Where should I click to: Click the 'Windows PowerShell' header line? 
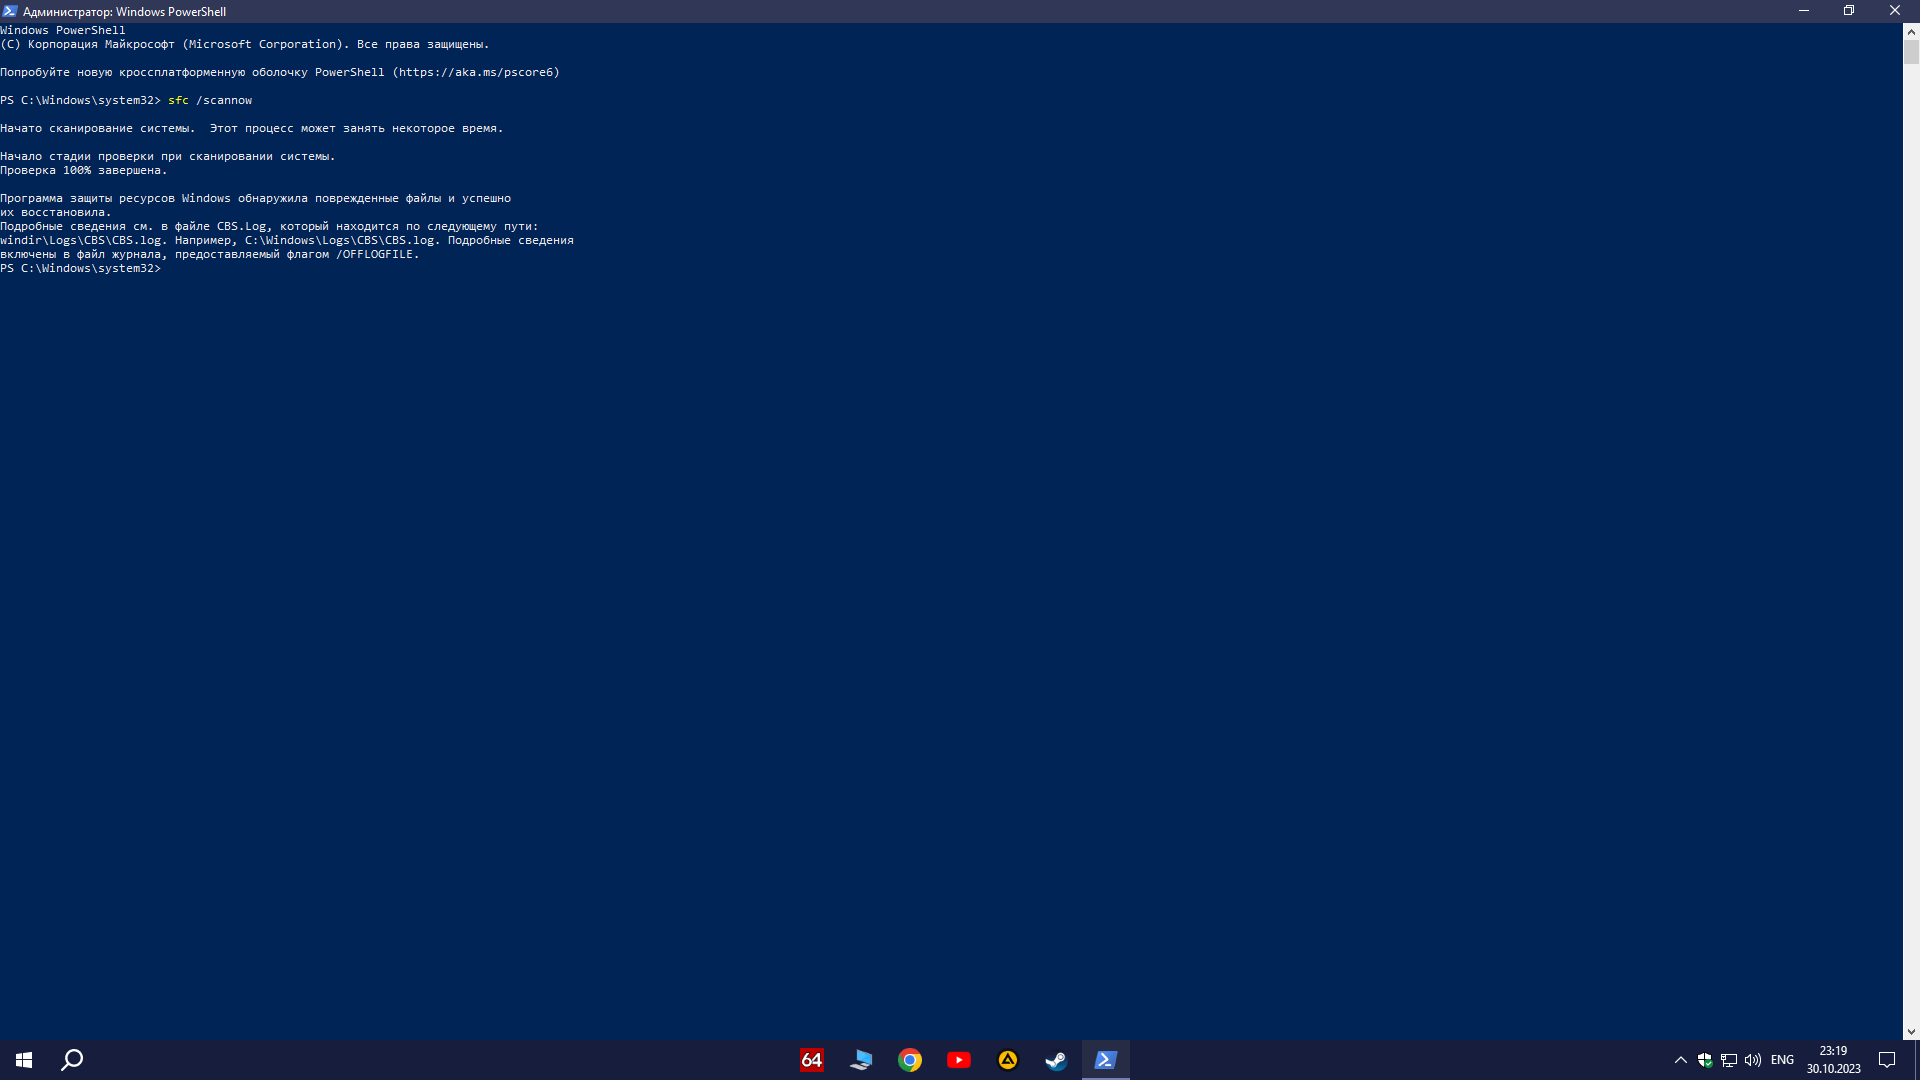(63, 30)
